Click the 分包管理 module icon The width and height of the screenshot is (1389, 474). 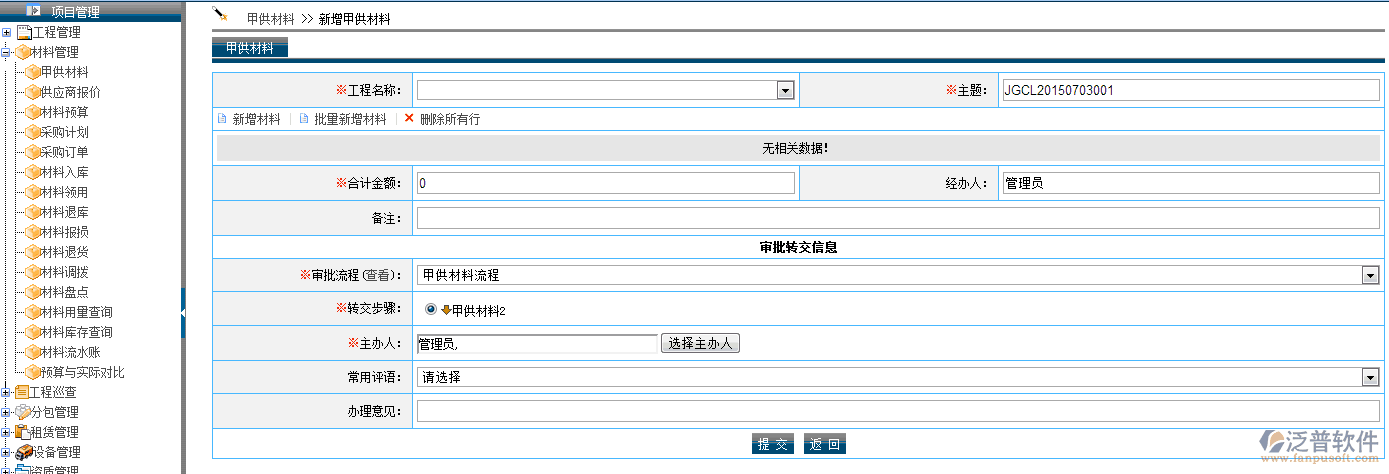[x=22, y=412]
